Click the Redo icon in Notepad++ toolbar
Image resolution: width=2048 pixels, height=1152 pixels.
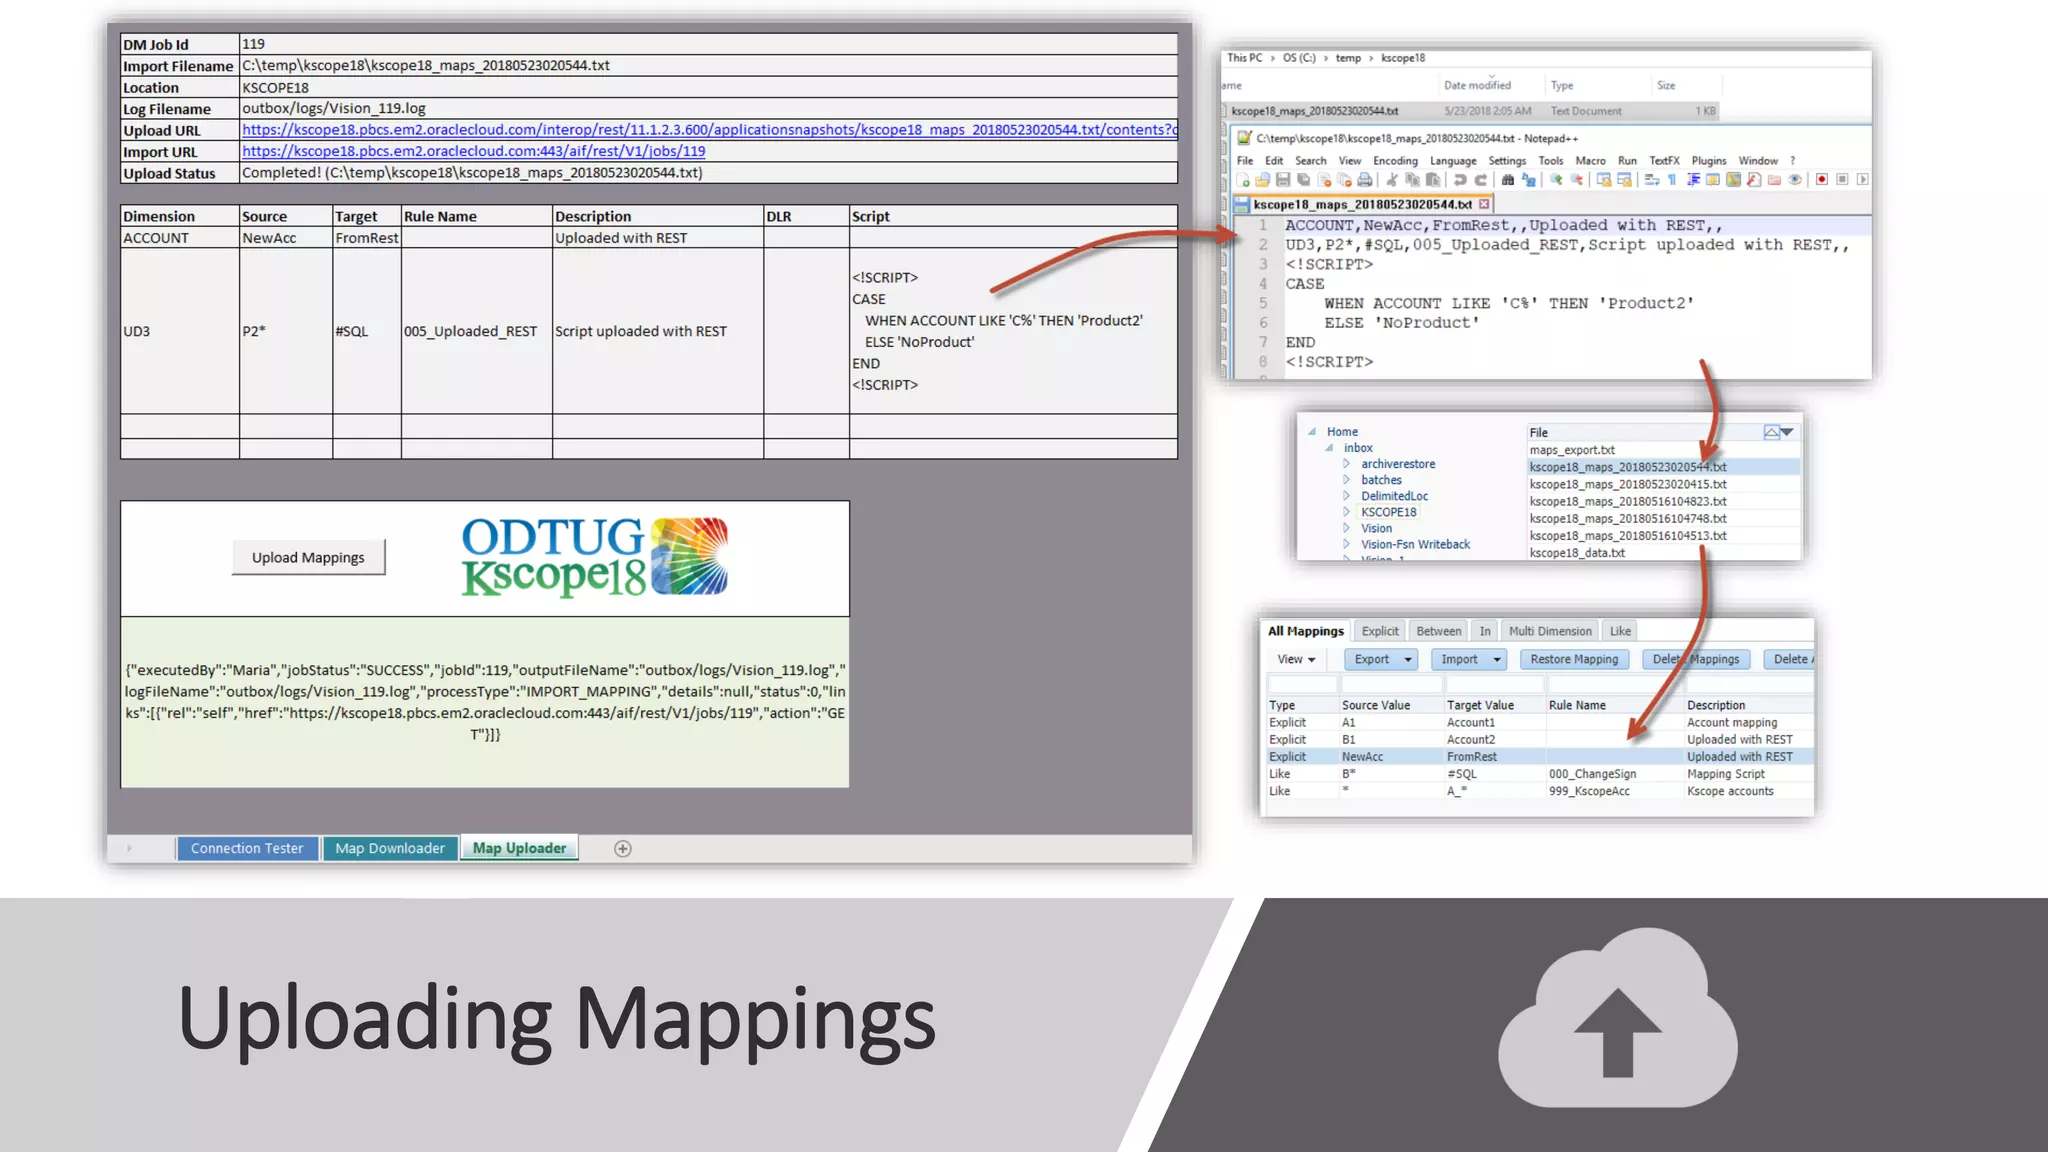[x=1481, y=180]
